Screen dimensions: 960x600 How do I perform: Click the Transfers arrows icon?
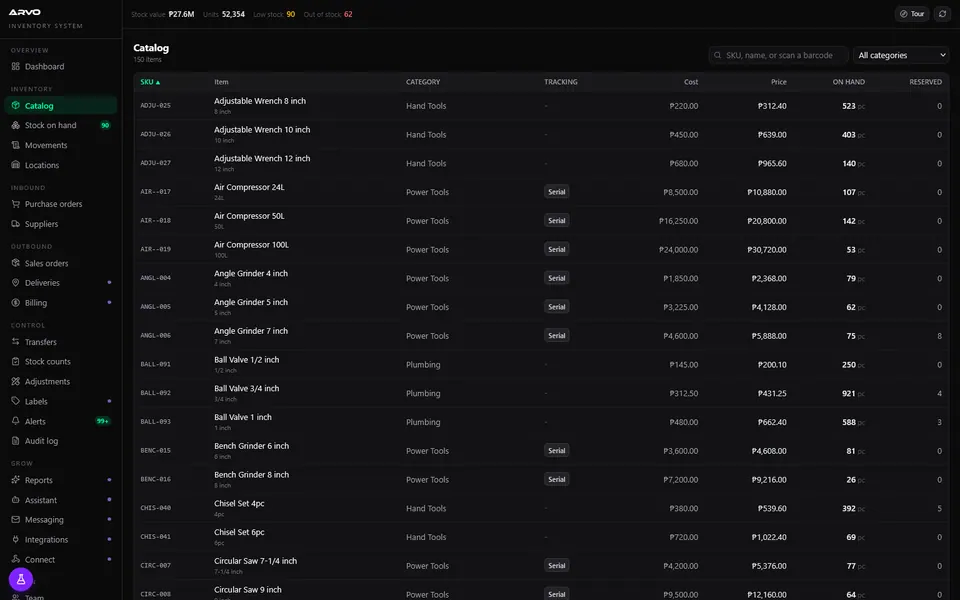pyautogui.click(x=16, y=342)
